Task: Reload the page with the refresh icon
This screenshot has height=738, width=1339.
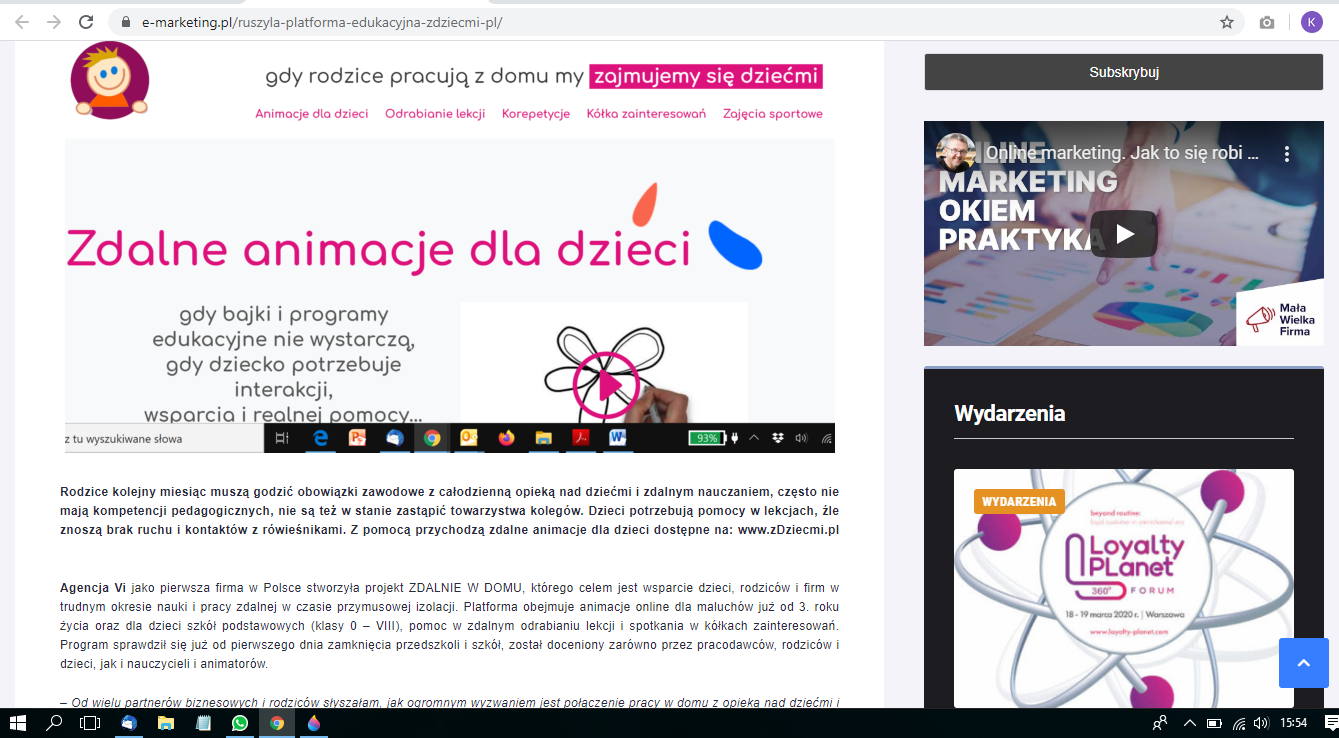Action: coord(86,22)
